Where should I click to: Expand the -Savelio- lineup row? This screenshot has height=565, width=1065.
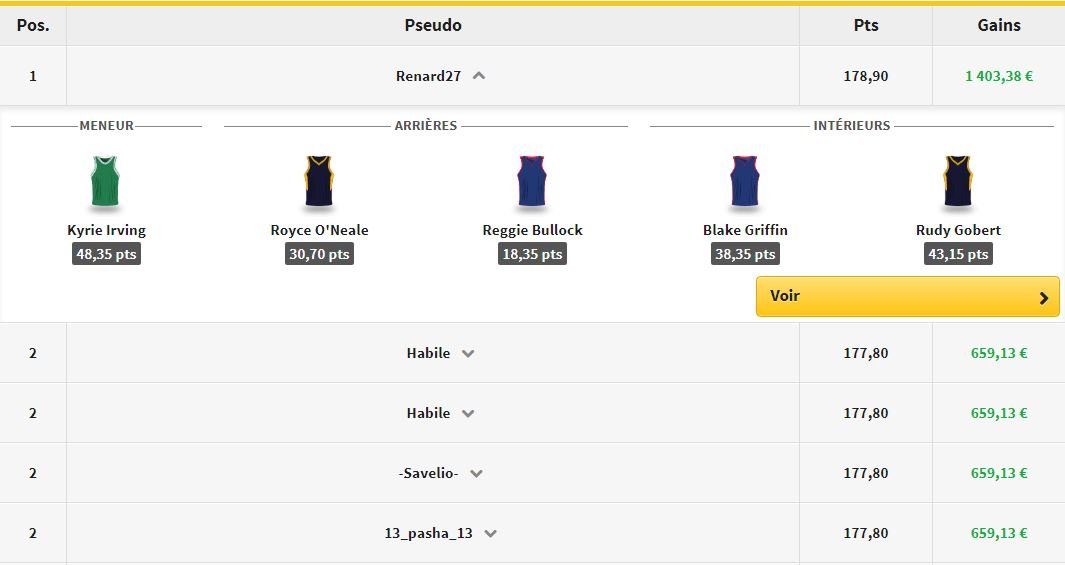pos(476,474)
